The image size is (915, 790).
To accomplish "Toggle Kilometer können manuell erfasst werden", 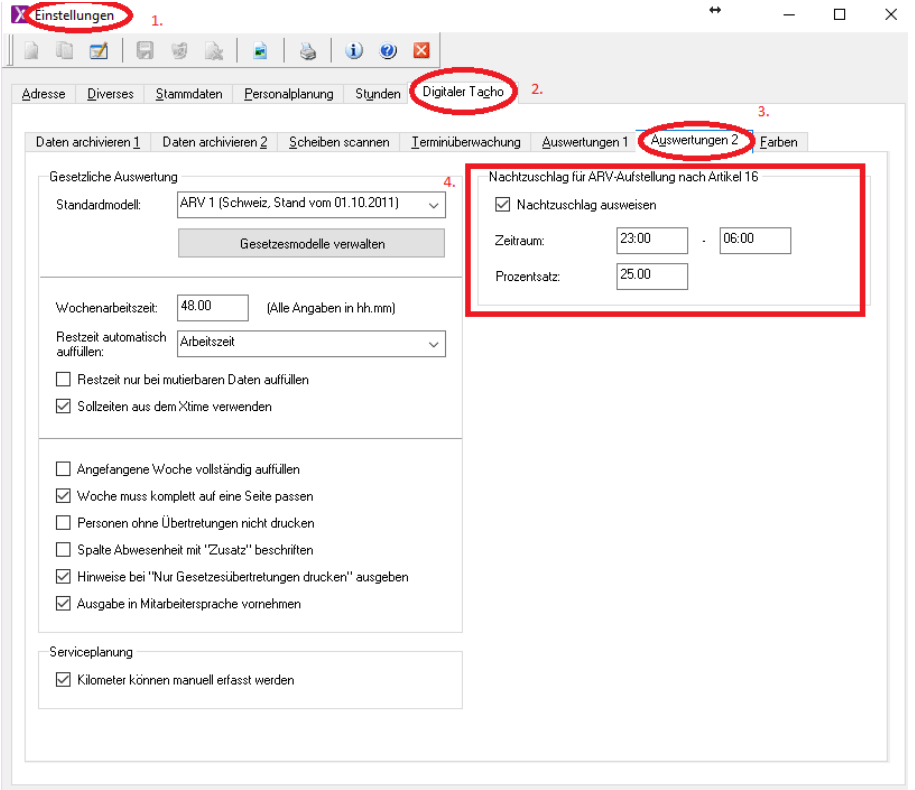I will (x=63, y=680).
